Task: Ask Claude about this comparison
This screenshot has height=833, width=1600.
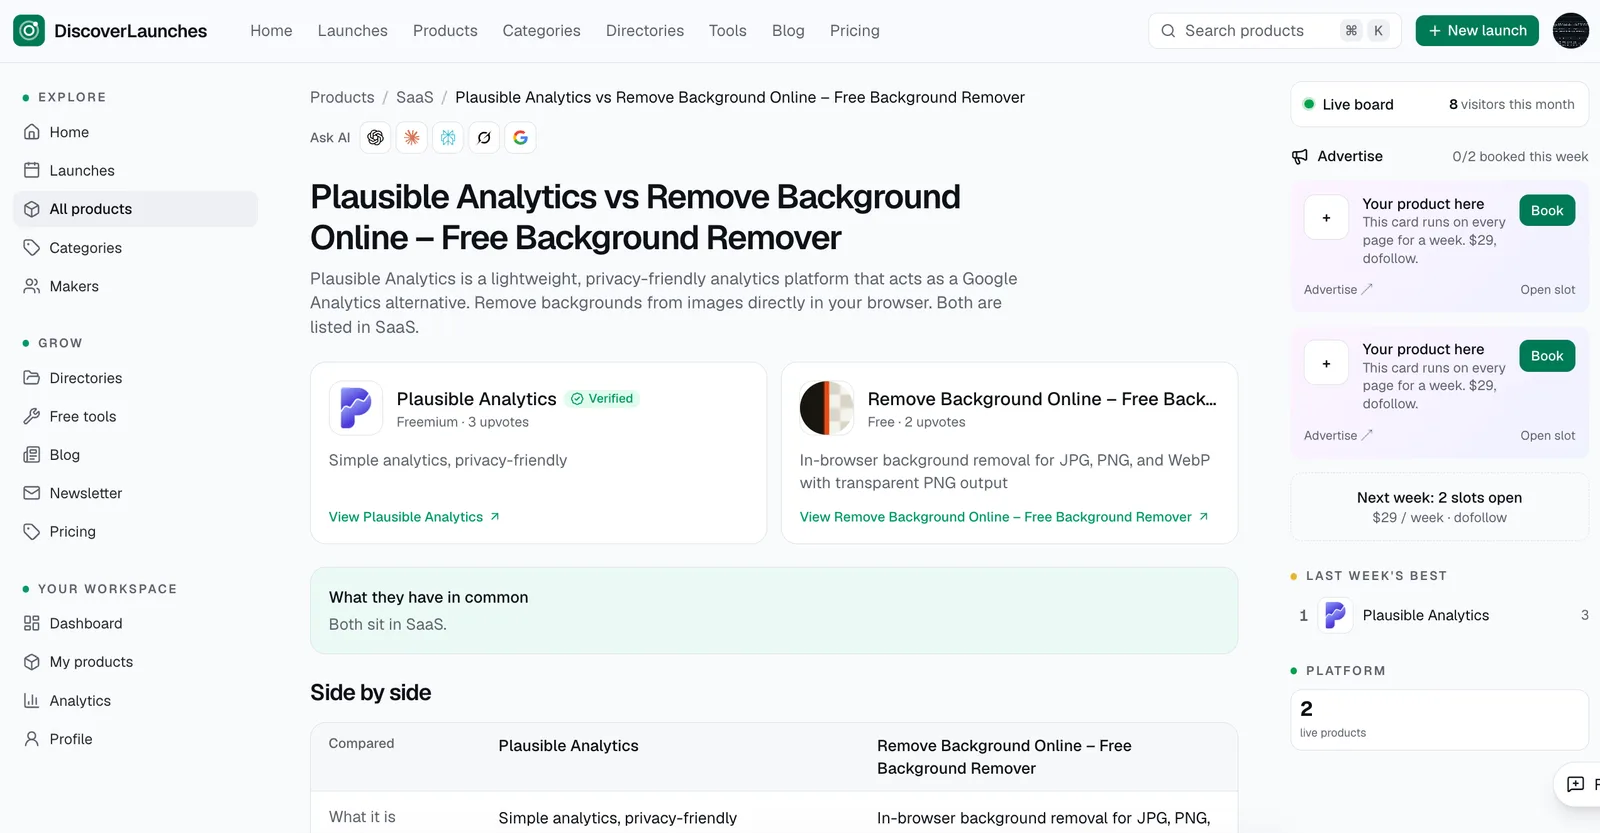Action: [x=412, y=138]
